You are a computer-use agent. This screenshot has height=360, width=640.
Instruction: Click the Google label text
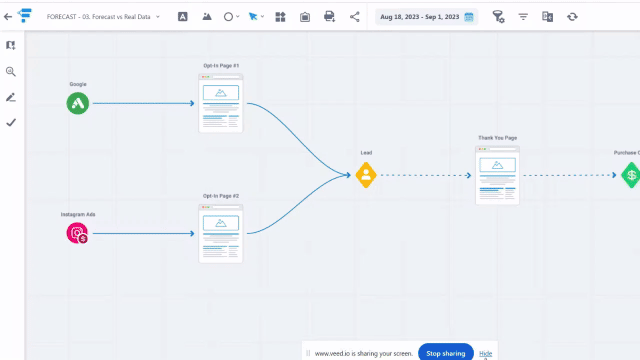pos(78,84)
